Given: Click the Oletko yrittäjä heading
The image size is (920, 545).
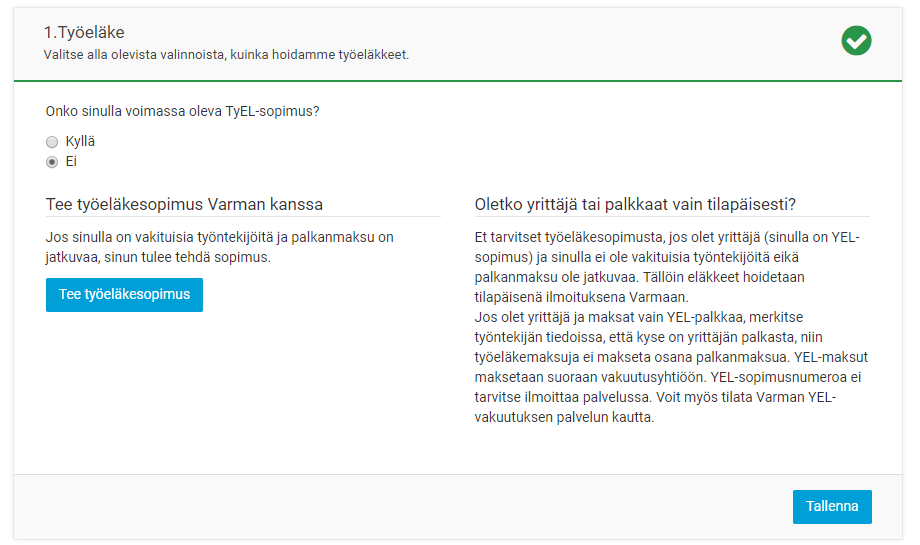Looking at the screenshot, I should pos(635,205).
